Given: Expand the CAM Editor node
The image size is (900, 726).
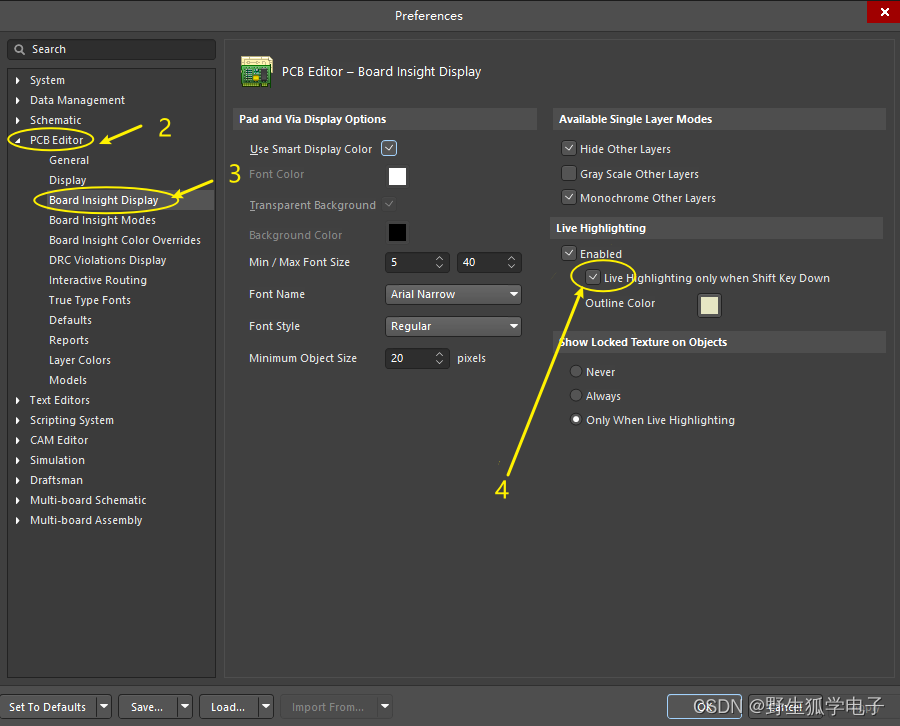Looking at the screenshot, I should tap(18, 441).
